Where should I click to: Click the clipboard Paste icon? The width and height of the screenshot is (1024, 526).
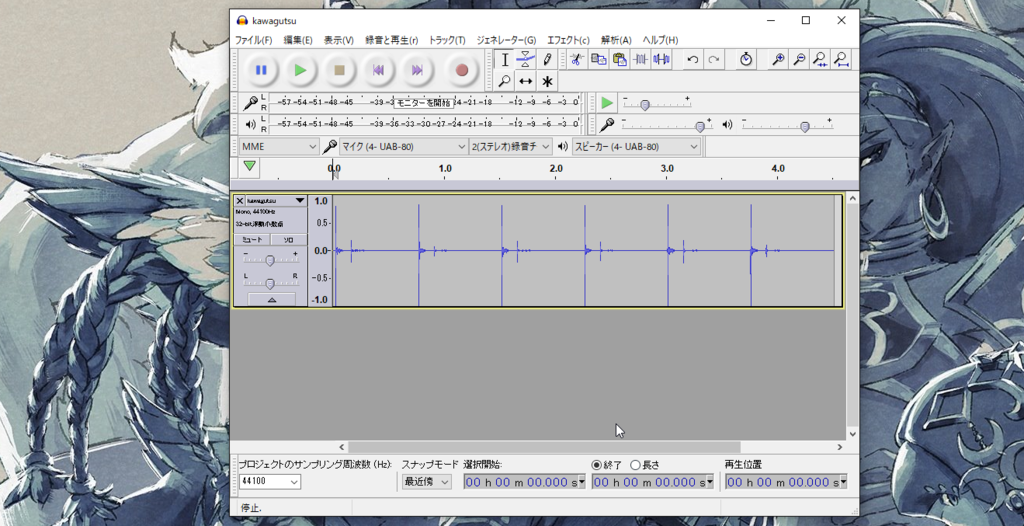[x=619, y=59]
